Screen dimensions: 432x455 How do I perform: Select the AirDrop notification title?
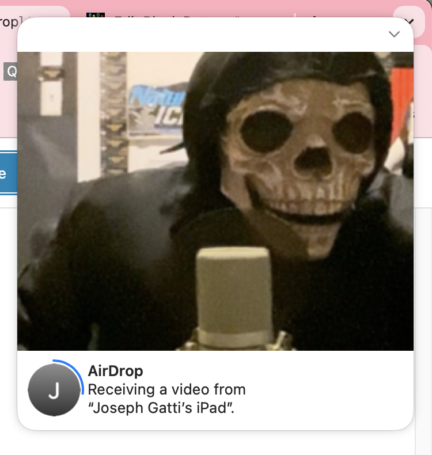tap(116, 371)
